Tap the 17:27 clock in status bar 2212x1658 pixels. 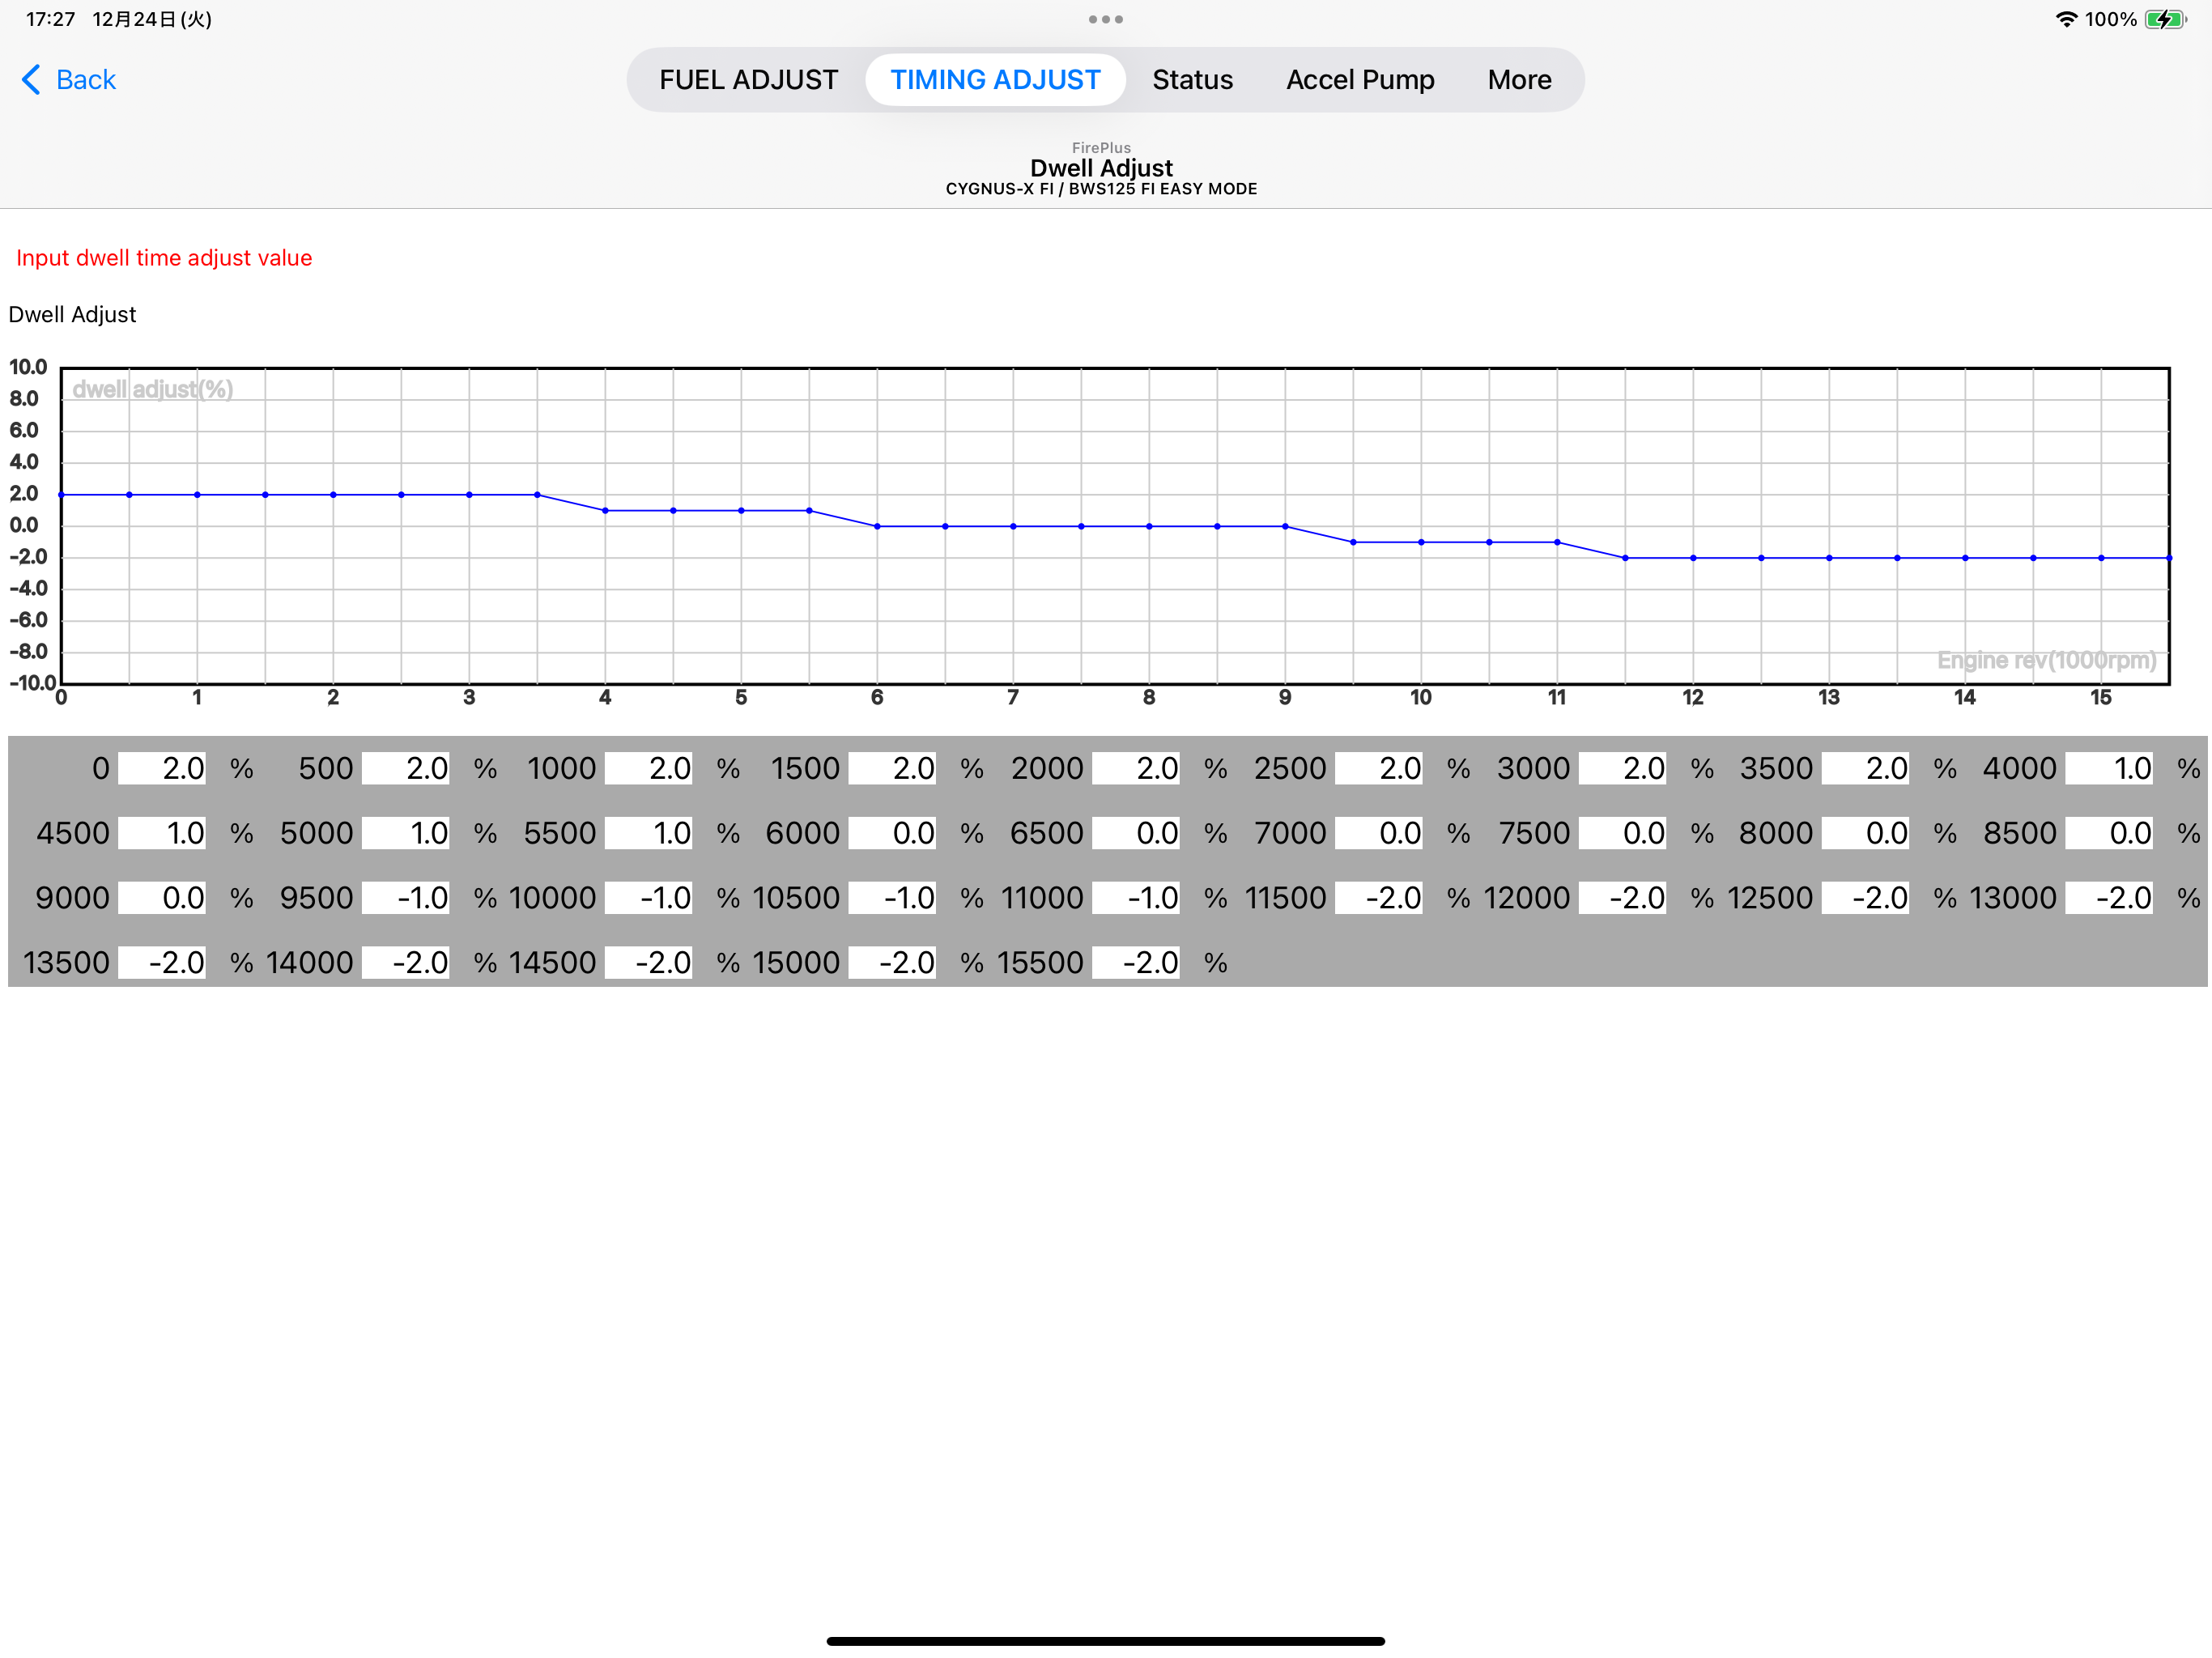click(50, 19)
